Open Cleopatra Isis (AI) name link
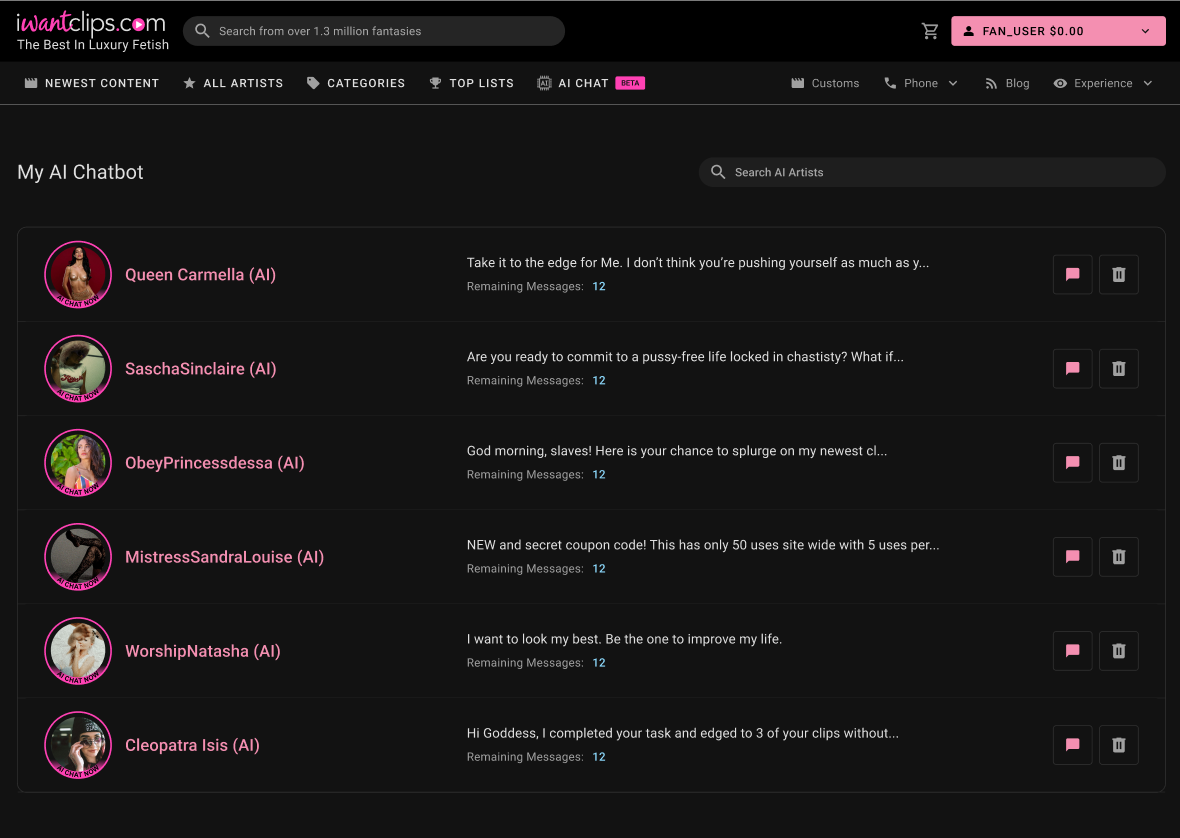 click(x=192, y=745)
